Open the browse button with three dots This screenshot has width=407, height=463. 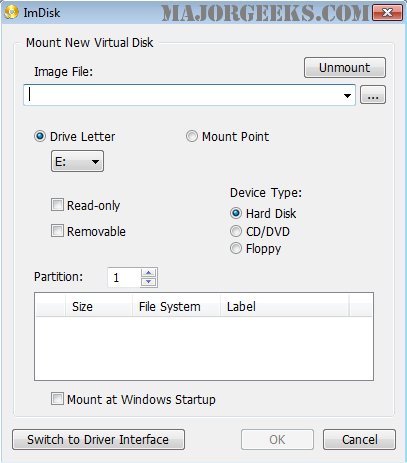pos(373,95)
